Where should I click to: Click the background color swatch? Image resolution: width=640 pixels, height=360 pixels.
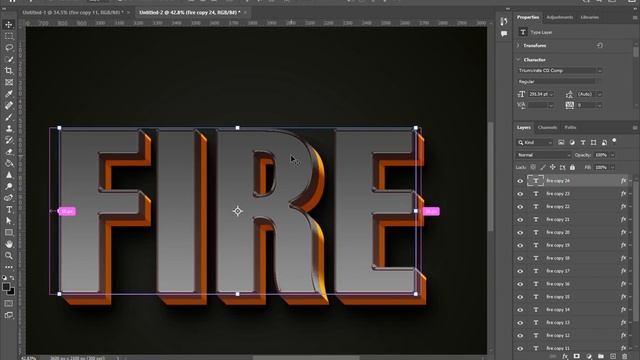click(11, 292)
